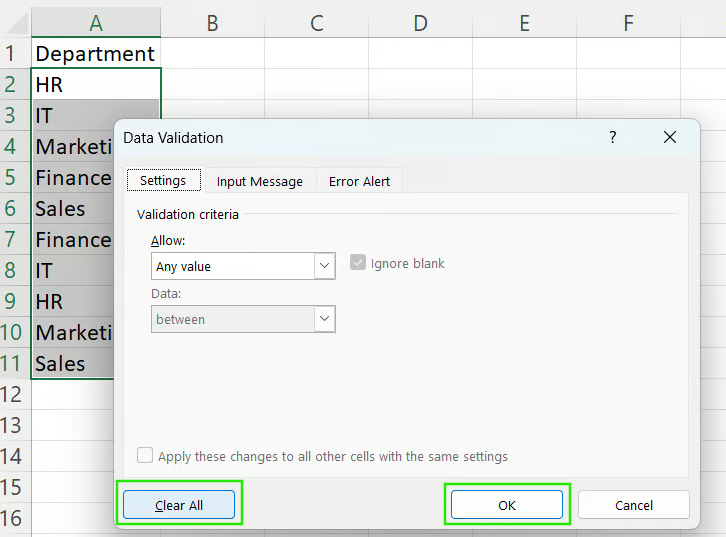Click column F header

(x=628, y=23)
